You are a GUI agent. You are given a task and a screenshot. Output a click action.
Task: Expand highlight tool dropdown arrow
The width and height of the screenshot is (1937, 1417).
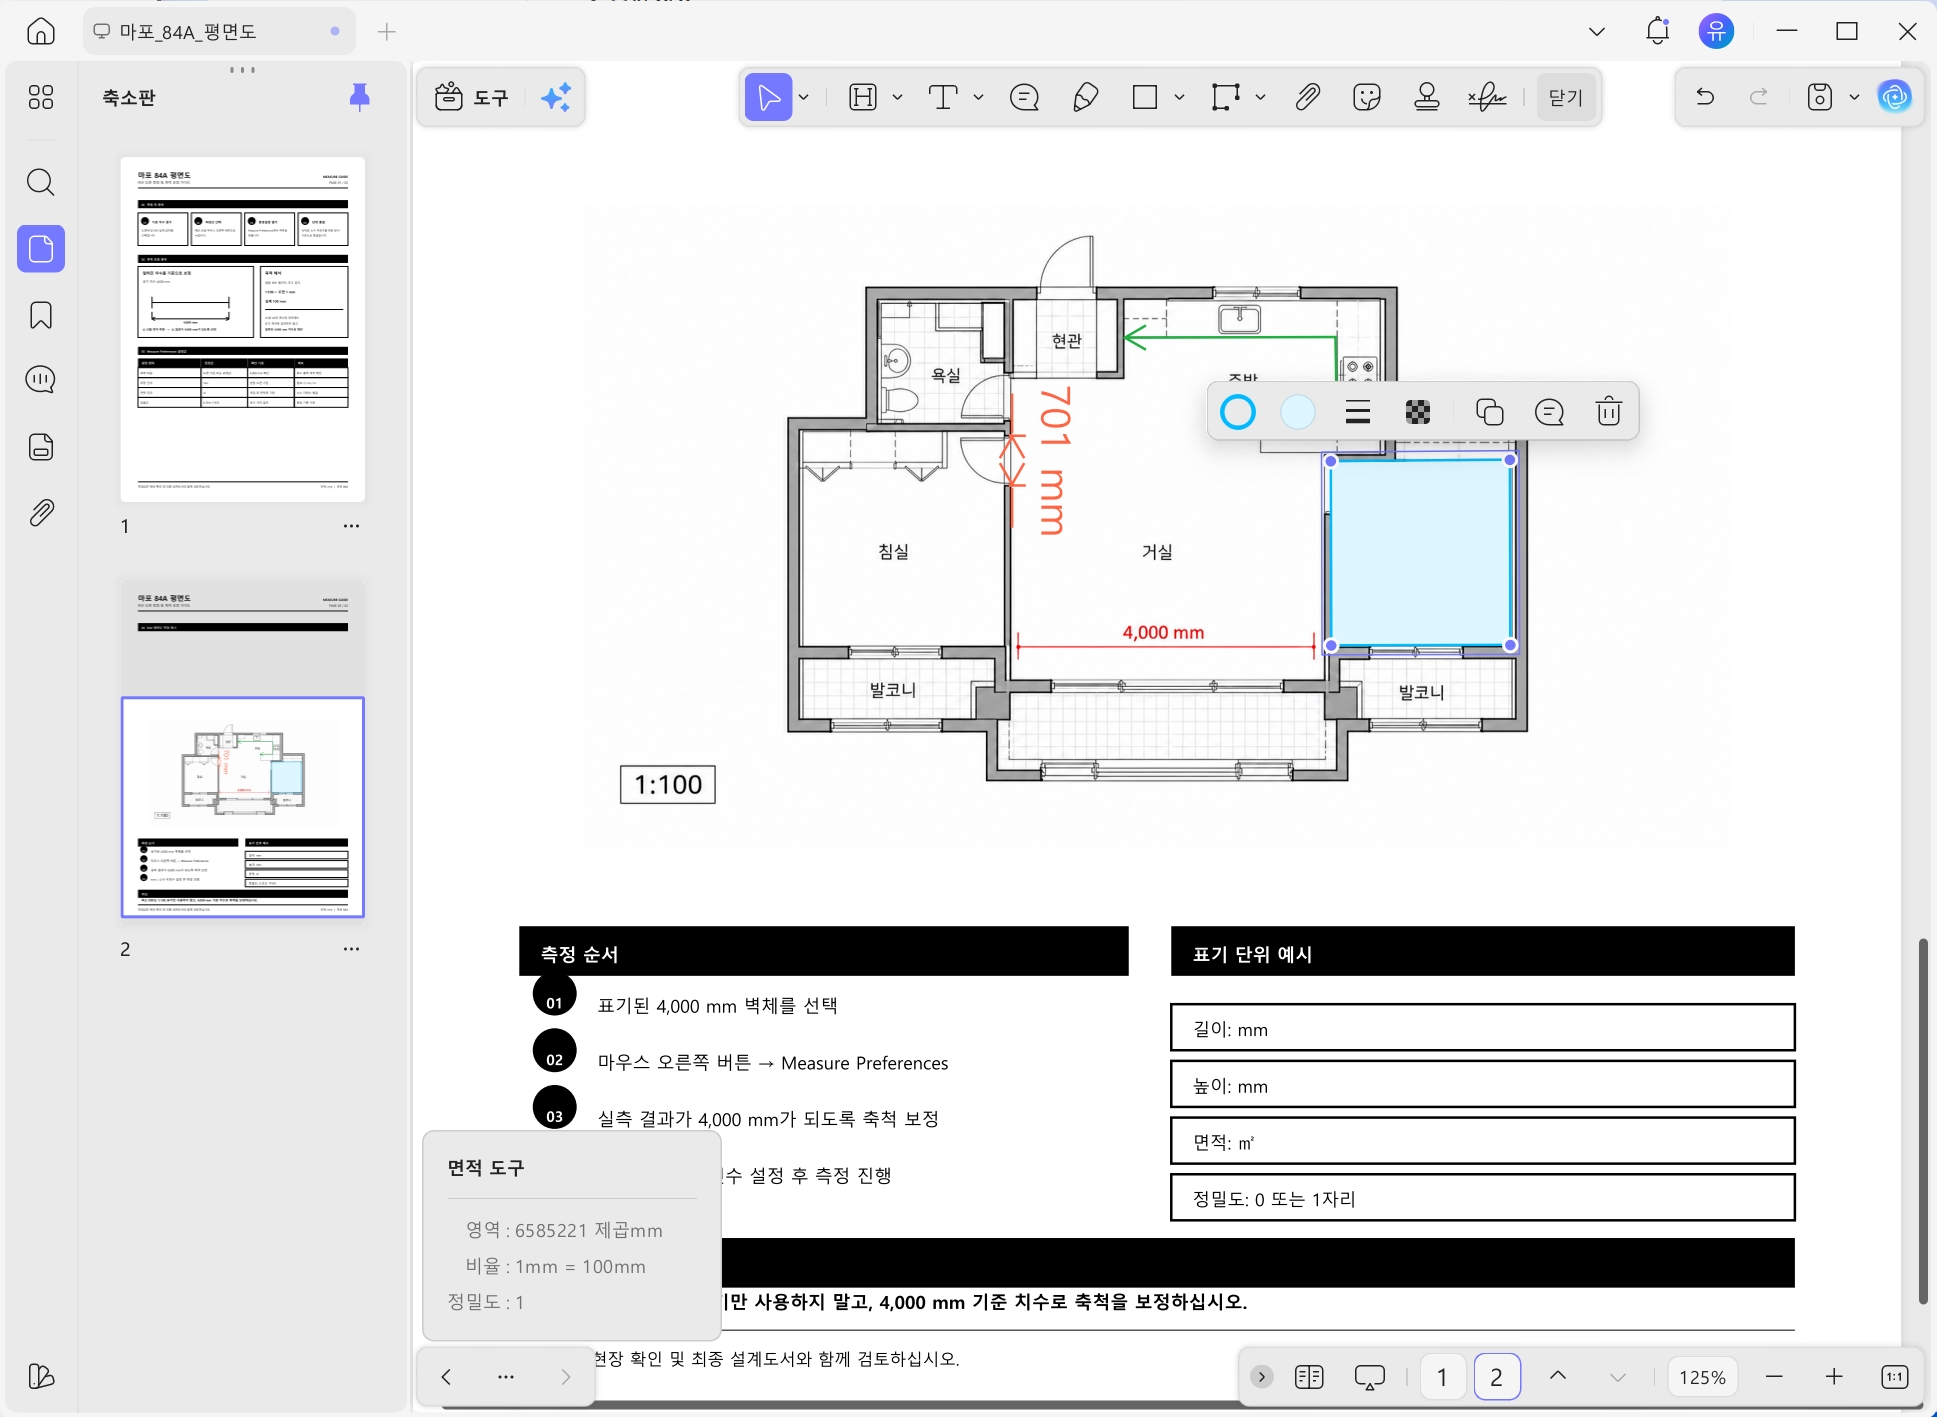tap(897, 97)
